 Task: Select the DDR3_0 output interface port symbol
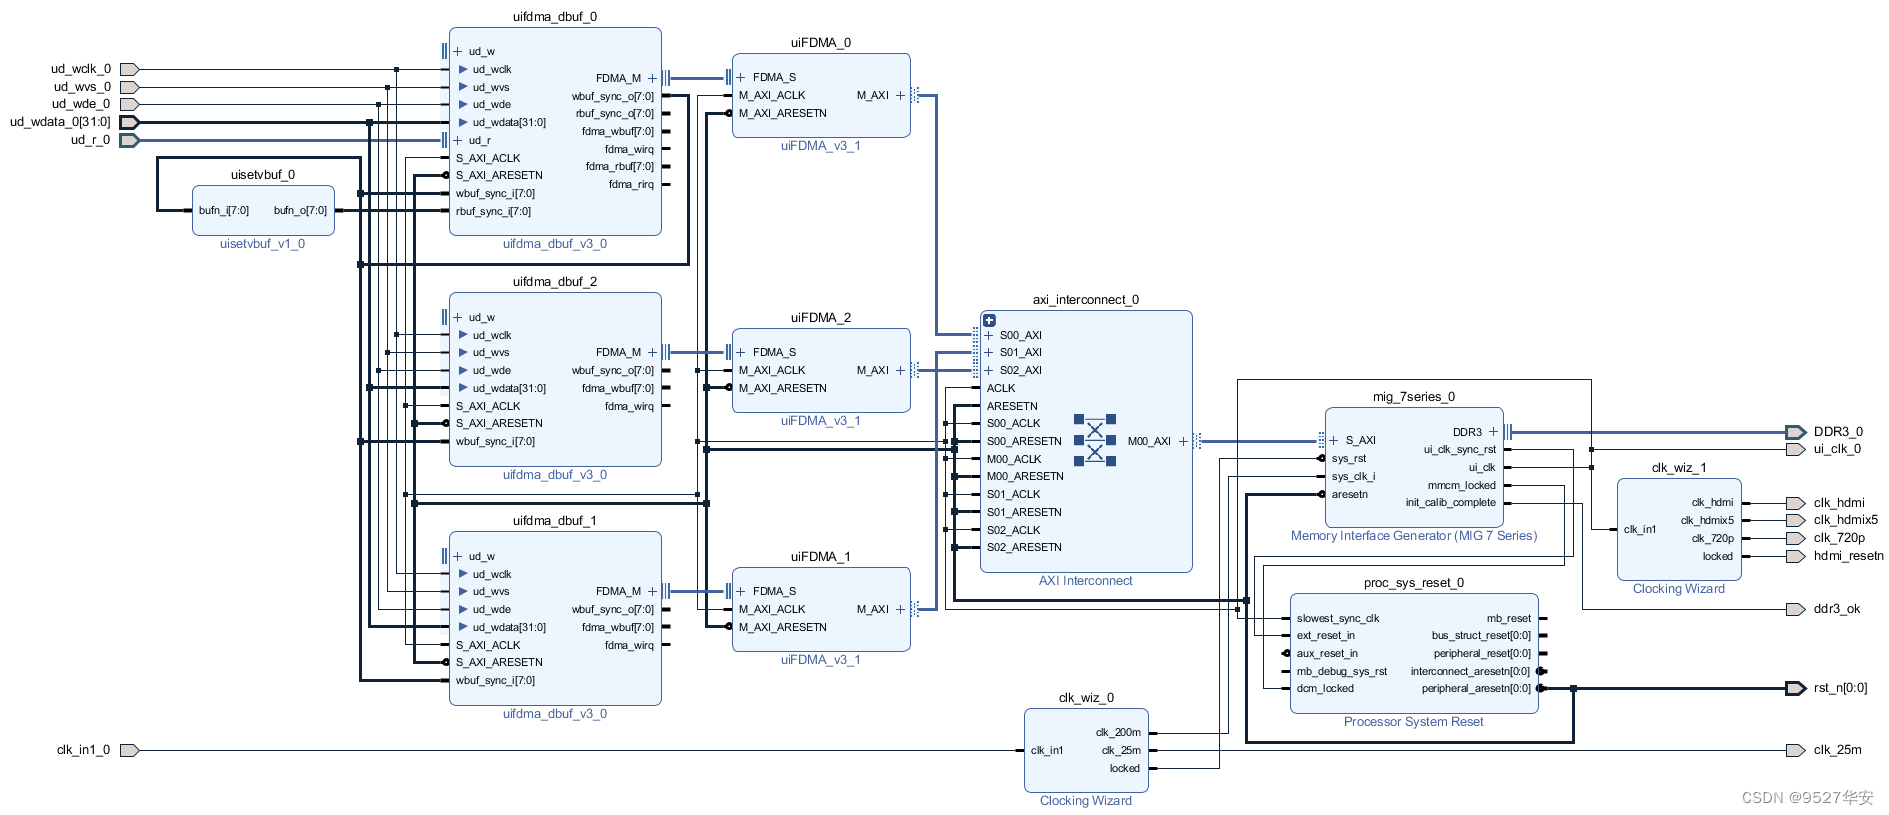pos(1795,432)
